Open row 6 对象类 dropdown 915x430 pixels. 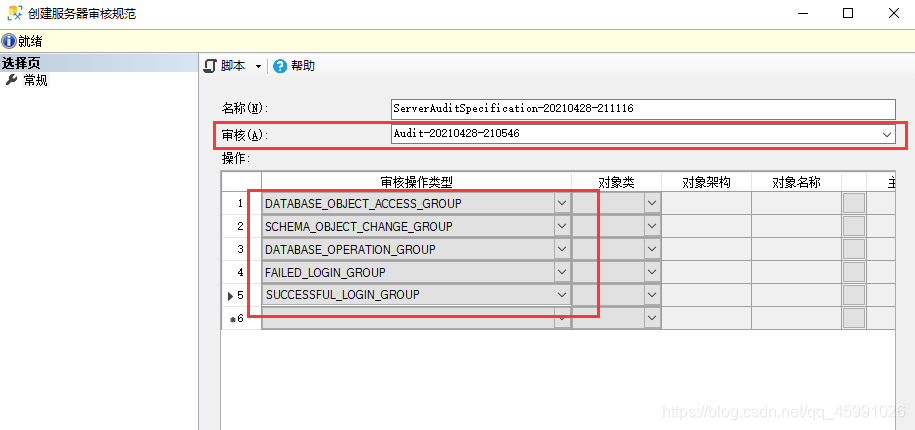coord(652,318)
